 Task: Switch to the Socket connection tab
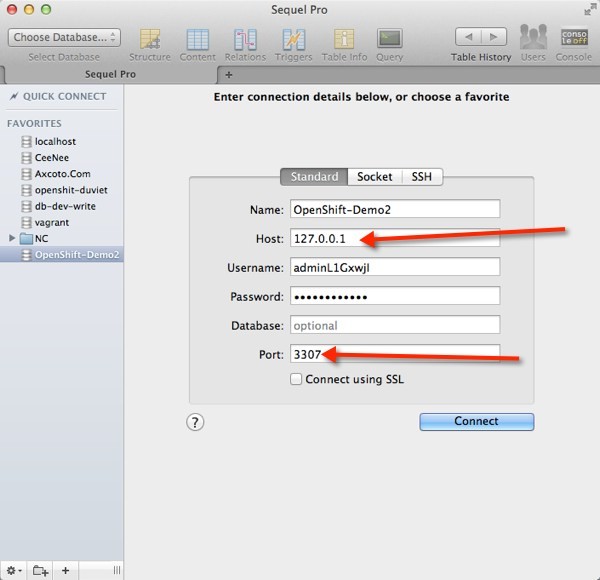click(x=375, y=177)
